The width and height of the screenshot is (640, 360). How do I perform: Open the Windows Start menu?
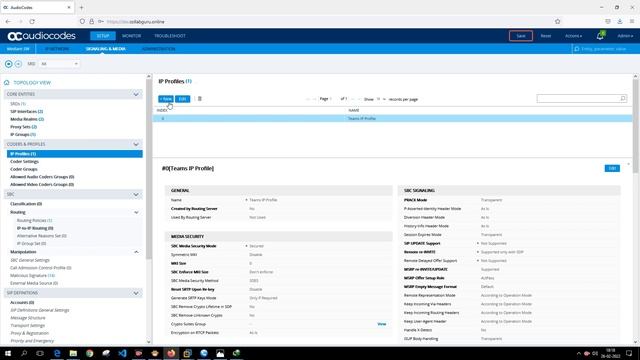tap(8, 353)
